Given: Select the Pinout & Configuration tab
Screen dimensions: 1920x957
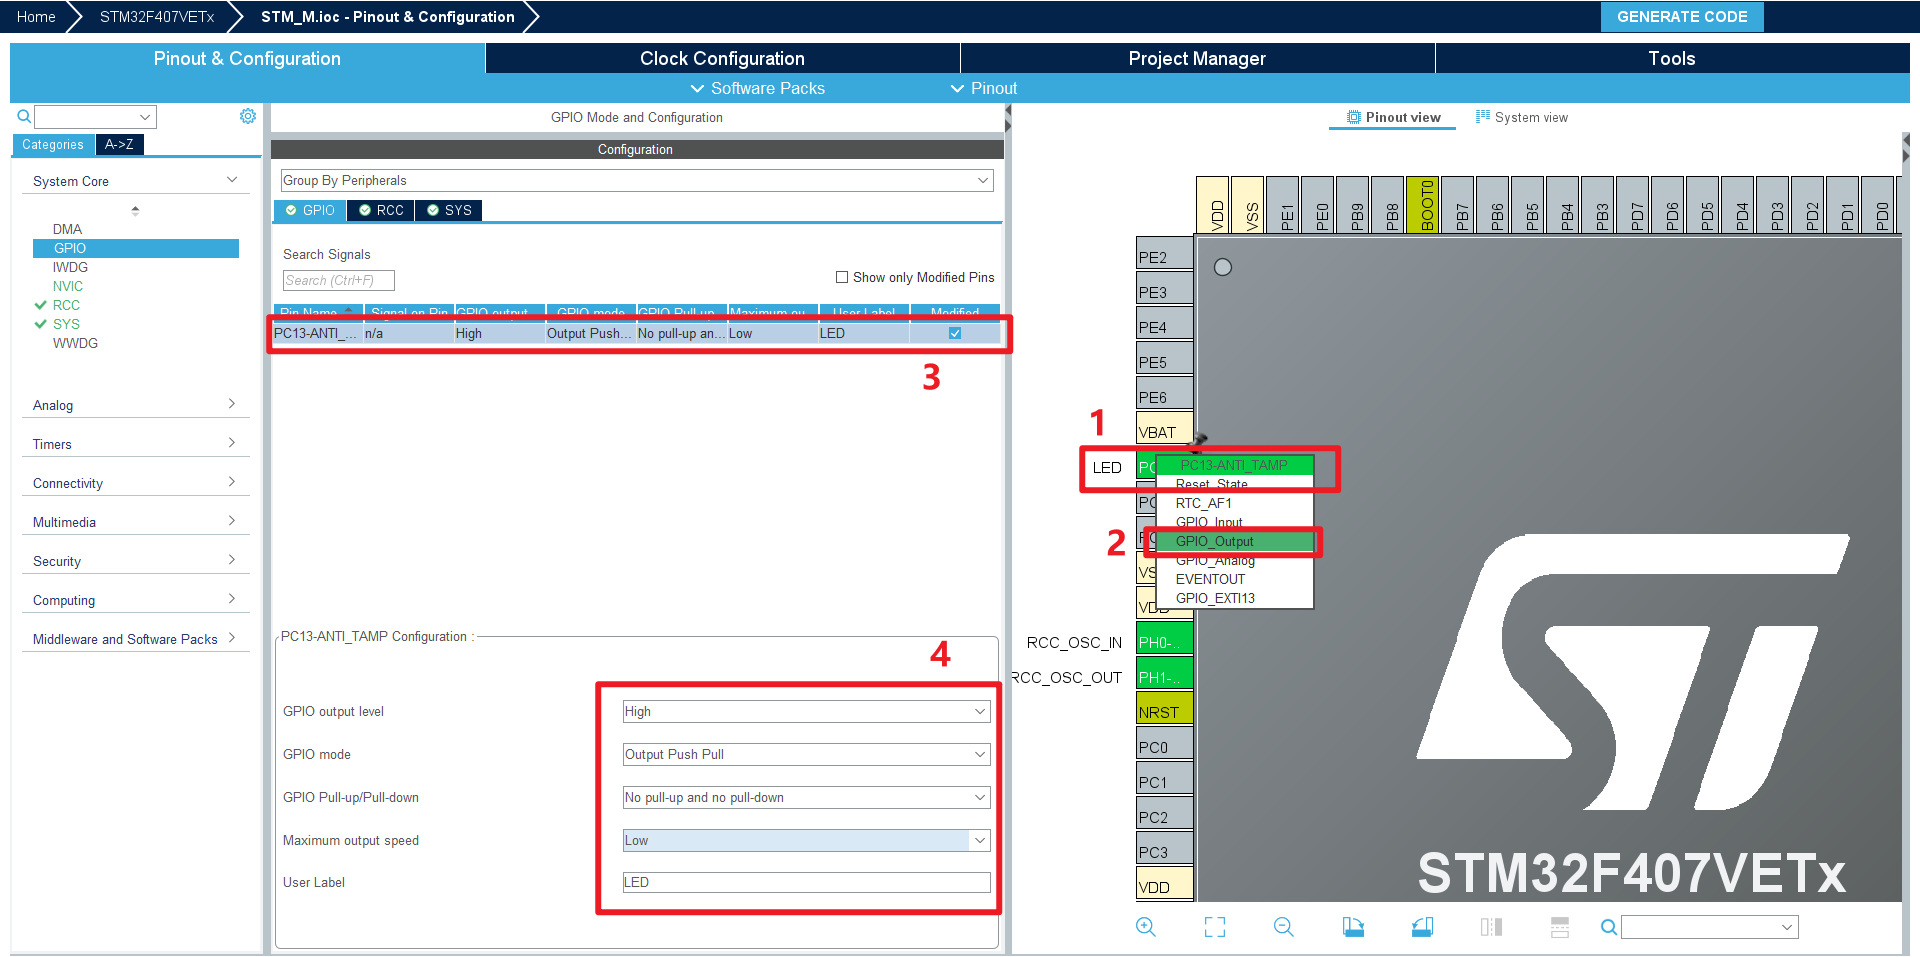Looking at the screenshot, I should 247,58.
